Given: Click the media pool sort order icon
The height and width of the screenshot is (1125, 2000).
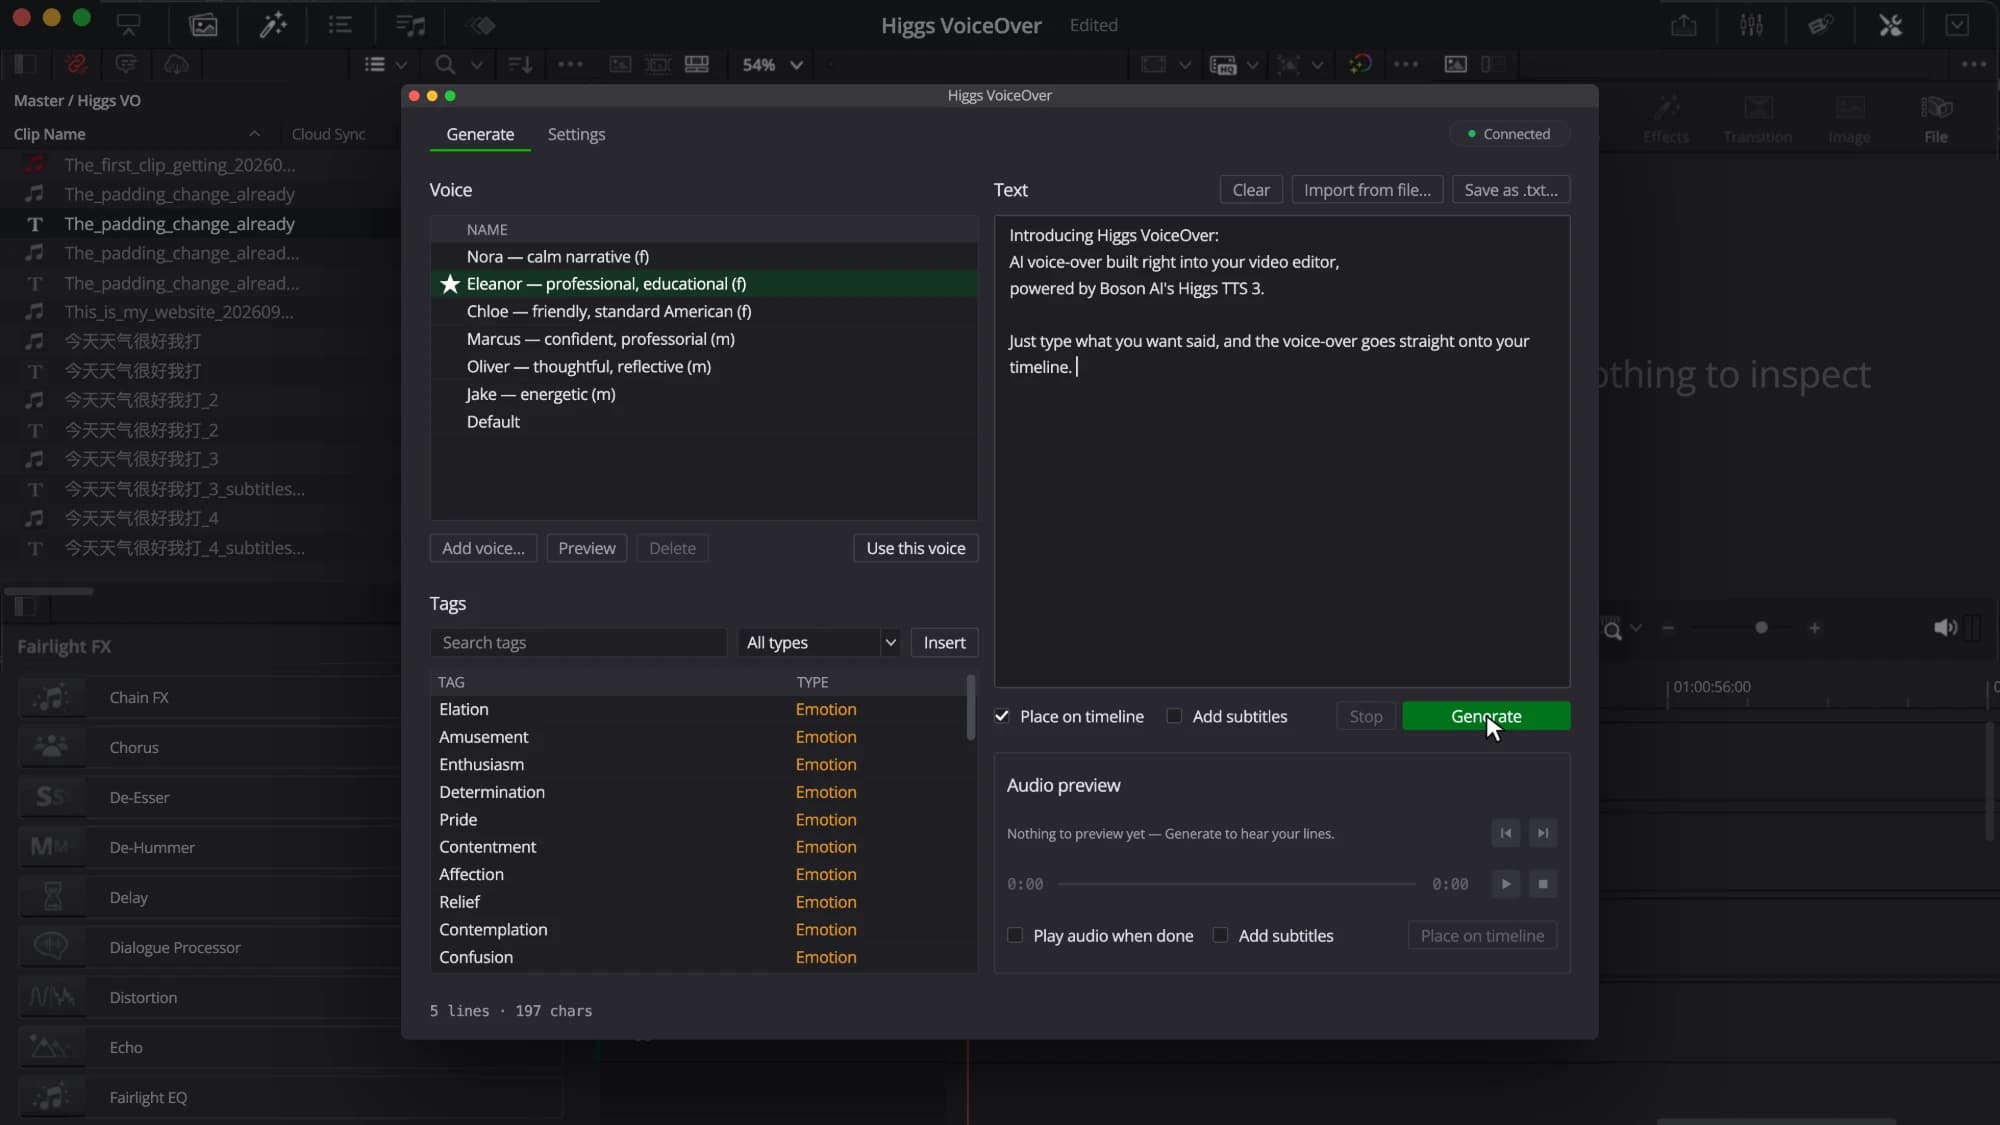Looking at the screenshot, I should [x=520, y=64].
